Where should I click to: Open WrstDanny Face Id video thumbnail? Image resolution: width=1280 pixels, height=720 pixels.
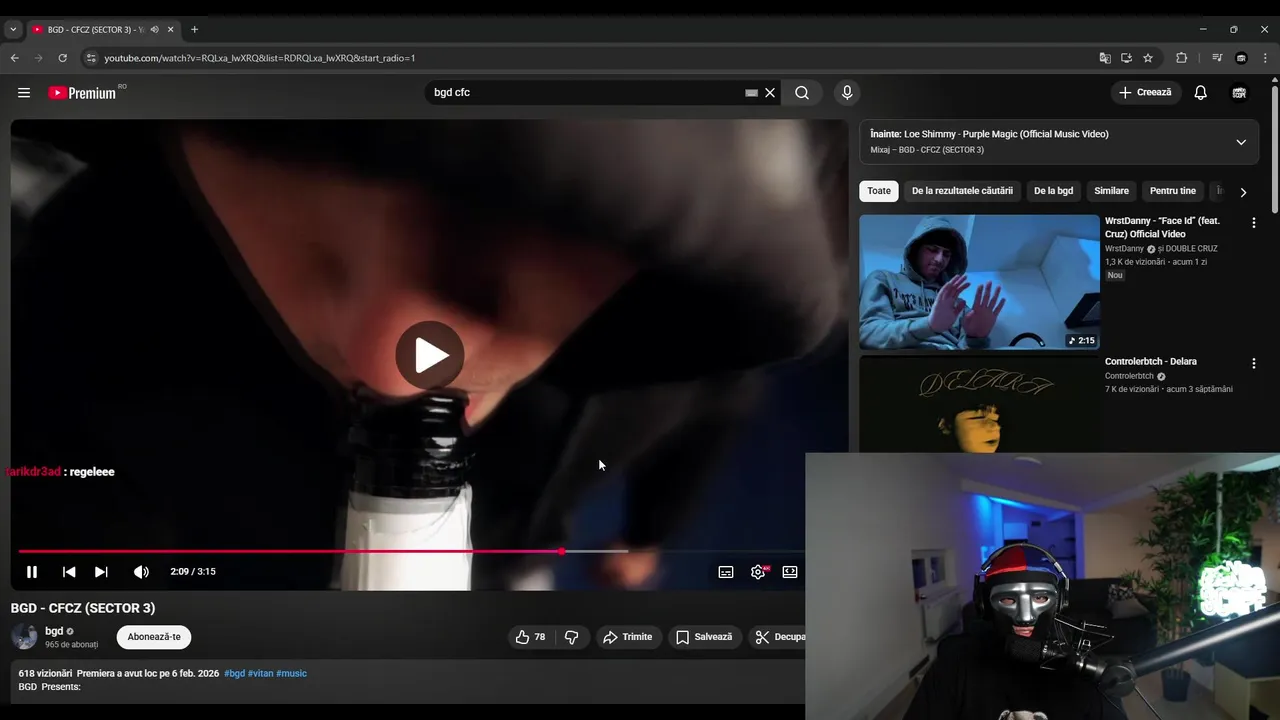(979, 282)
